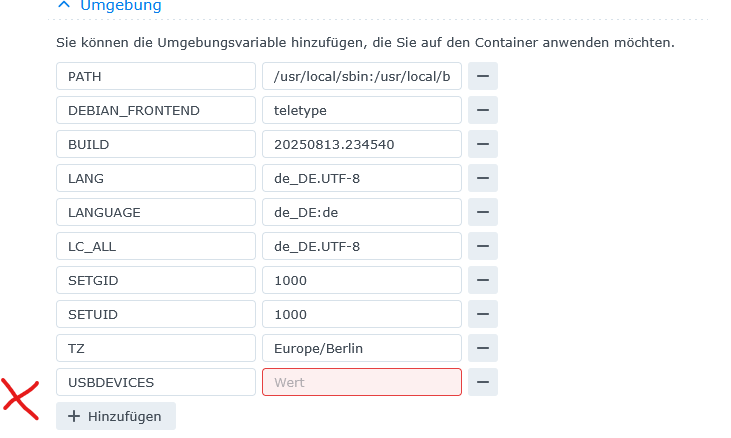The width and height of the screenshot is (731, 438).
Task: Delete the TZ variable row
Action: tap(483, 348)
